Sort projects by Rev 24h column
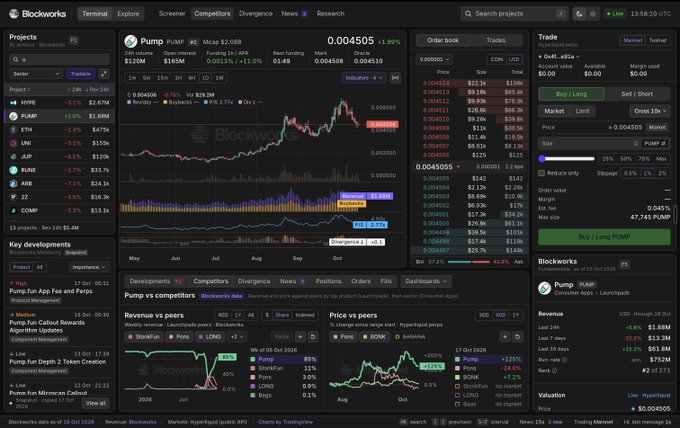 (99, 89)
